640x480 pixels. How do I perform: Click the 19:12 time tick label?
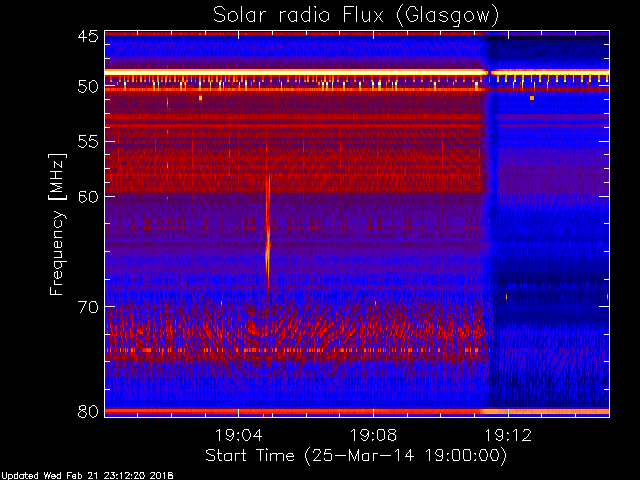508,435
